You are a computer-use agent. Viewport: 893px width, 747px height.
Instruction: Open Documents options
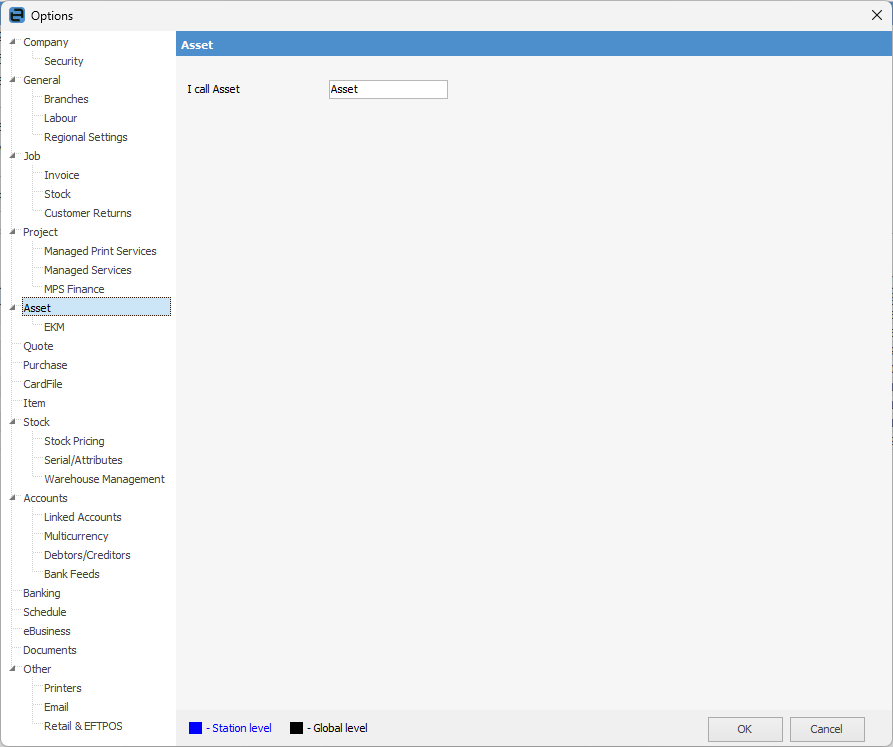pos(50,650)
